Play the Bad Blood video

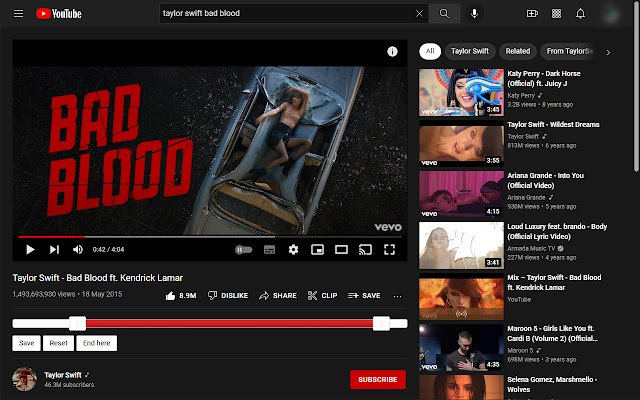(30, 249)
